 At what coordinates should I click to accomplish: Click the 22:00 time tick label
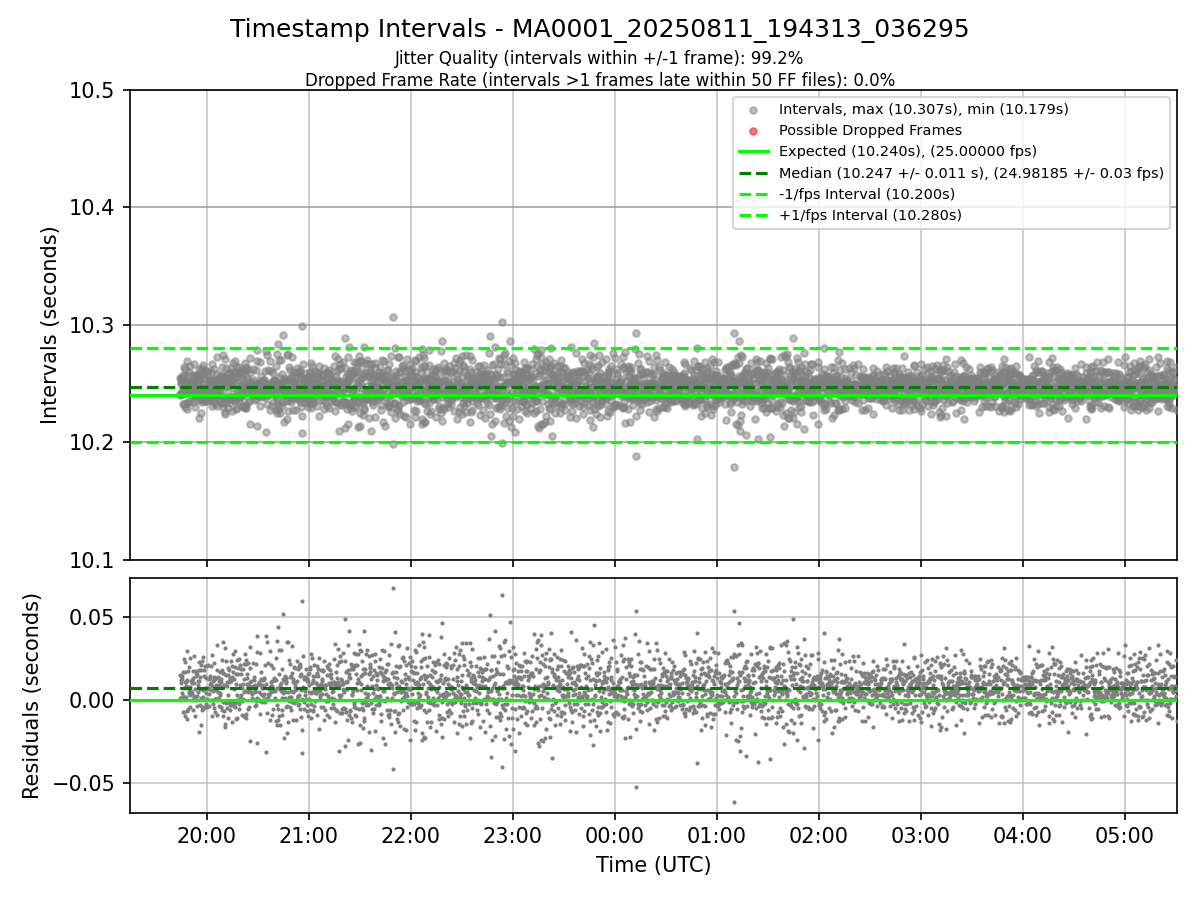tap(411, 835)
